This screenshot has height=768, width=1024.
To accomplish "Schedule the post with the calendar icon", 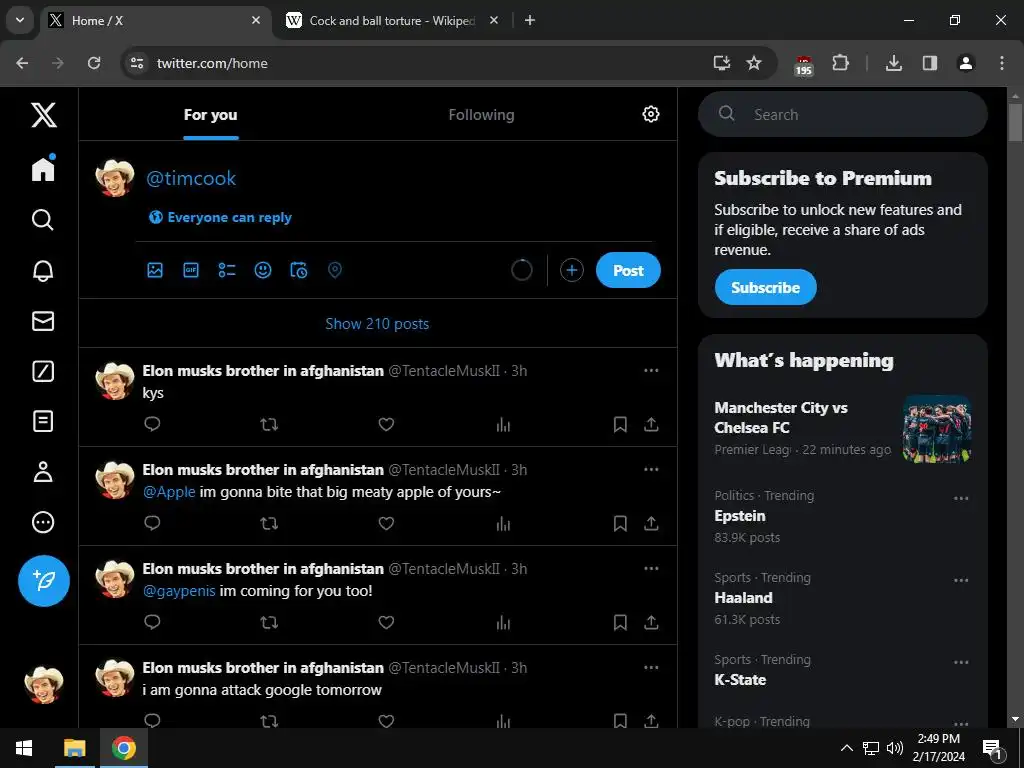I will click(x=298, y=270).
